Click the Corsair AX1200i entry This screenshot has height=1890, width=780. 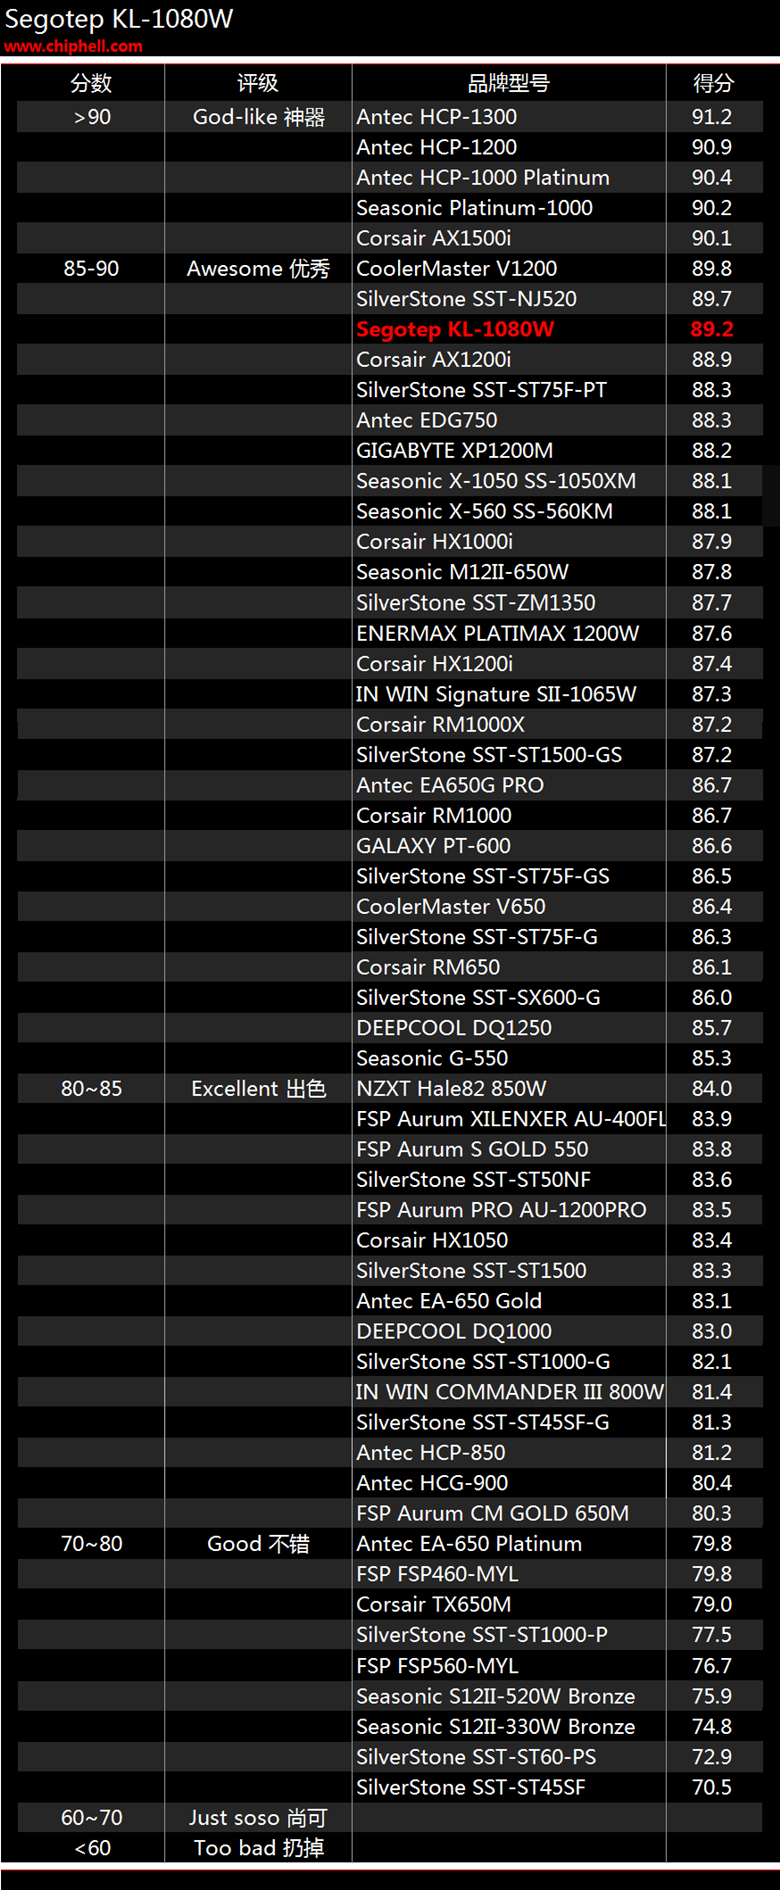coord(434,360)
